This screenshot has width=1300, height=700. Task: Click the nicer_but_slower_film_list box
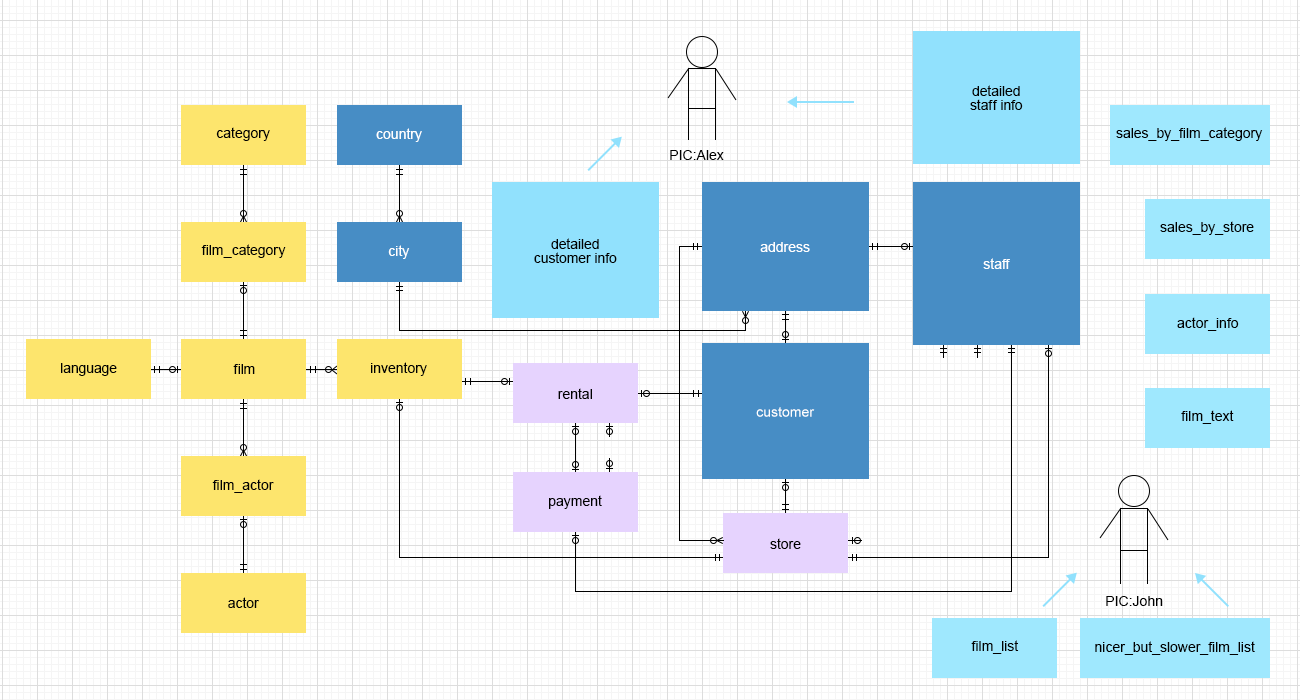pyautogui.click(x=1174, y=647)
